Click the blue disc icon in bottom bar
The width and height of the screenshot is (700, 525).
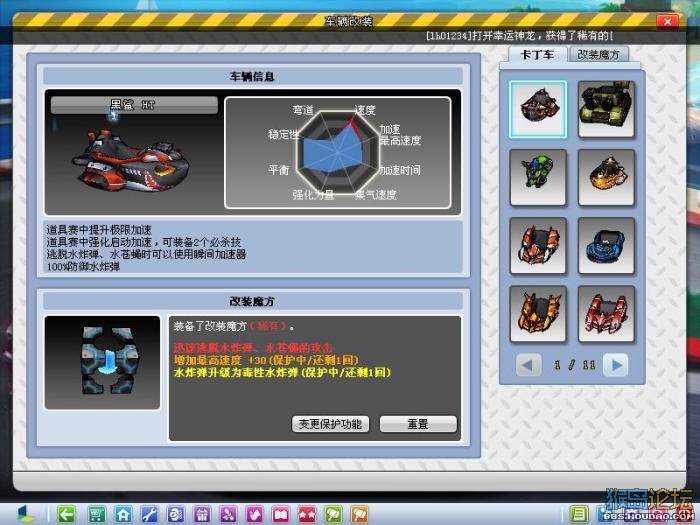(175, 515)
